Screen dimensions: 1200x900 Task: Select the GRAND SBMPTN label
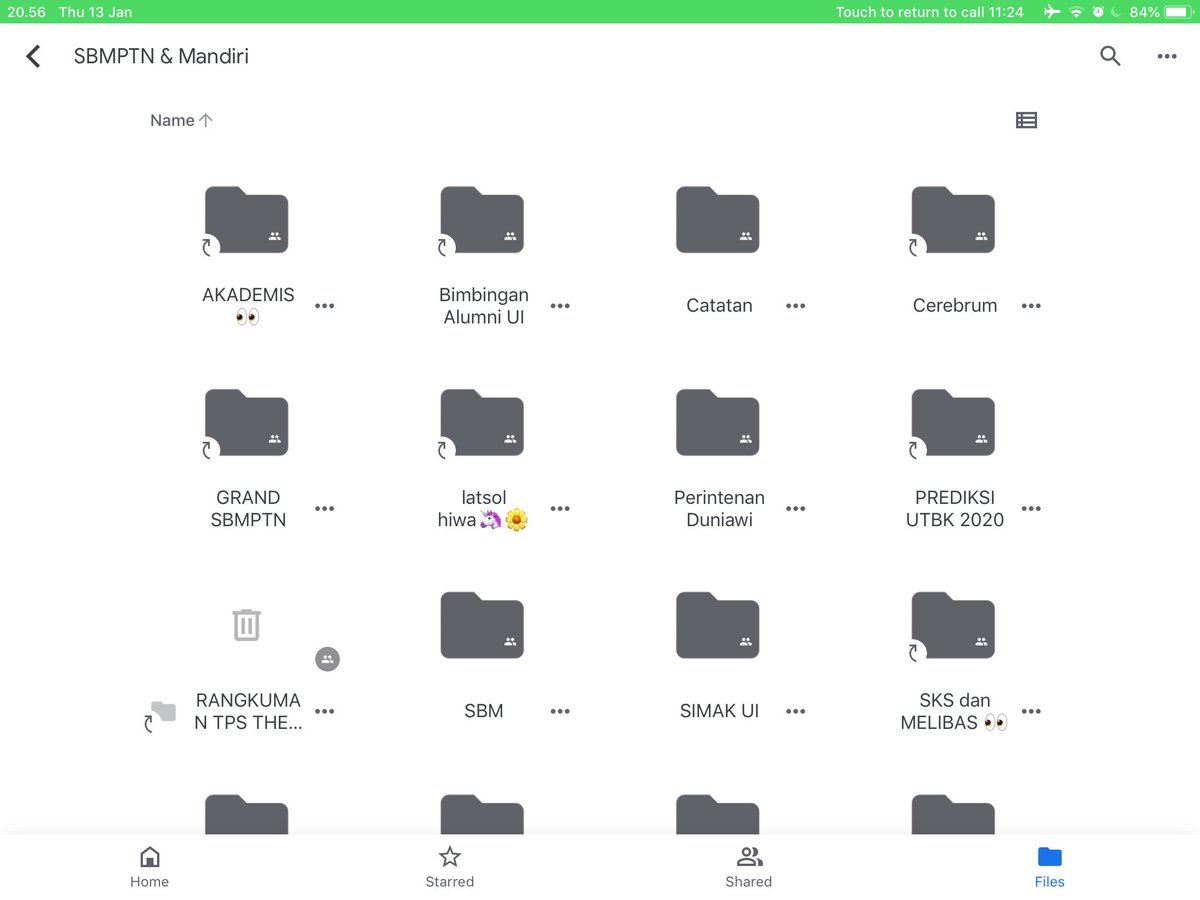point(248,509)
